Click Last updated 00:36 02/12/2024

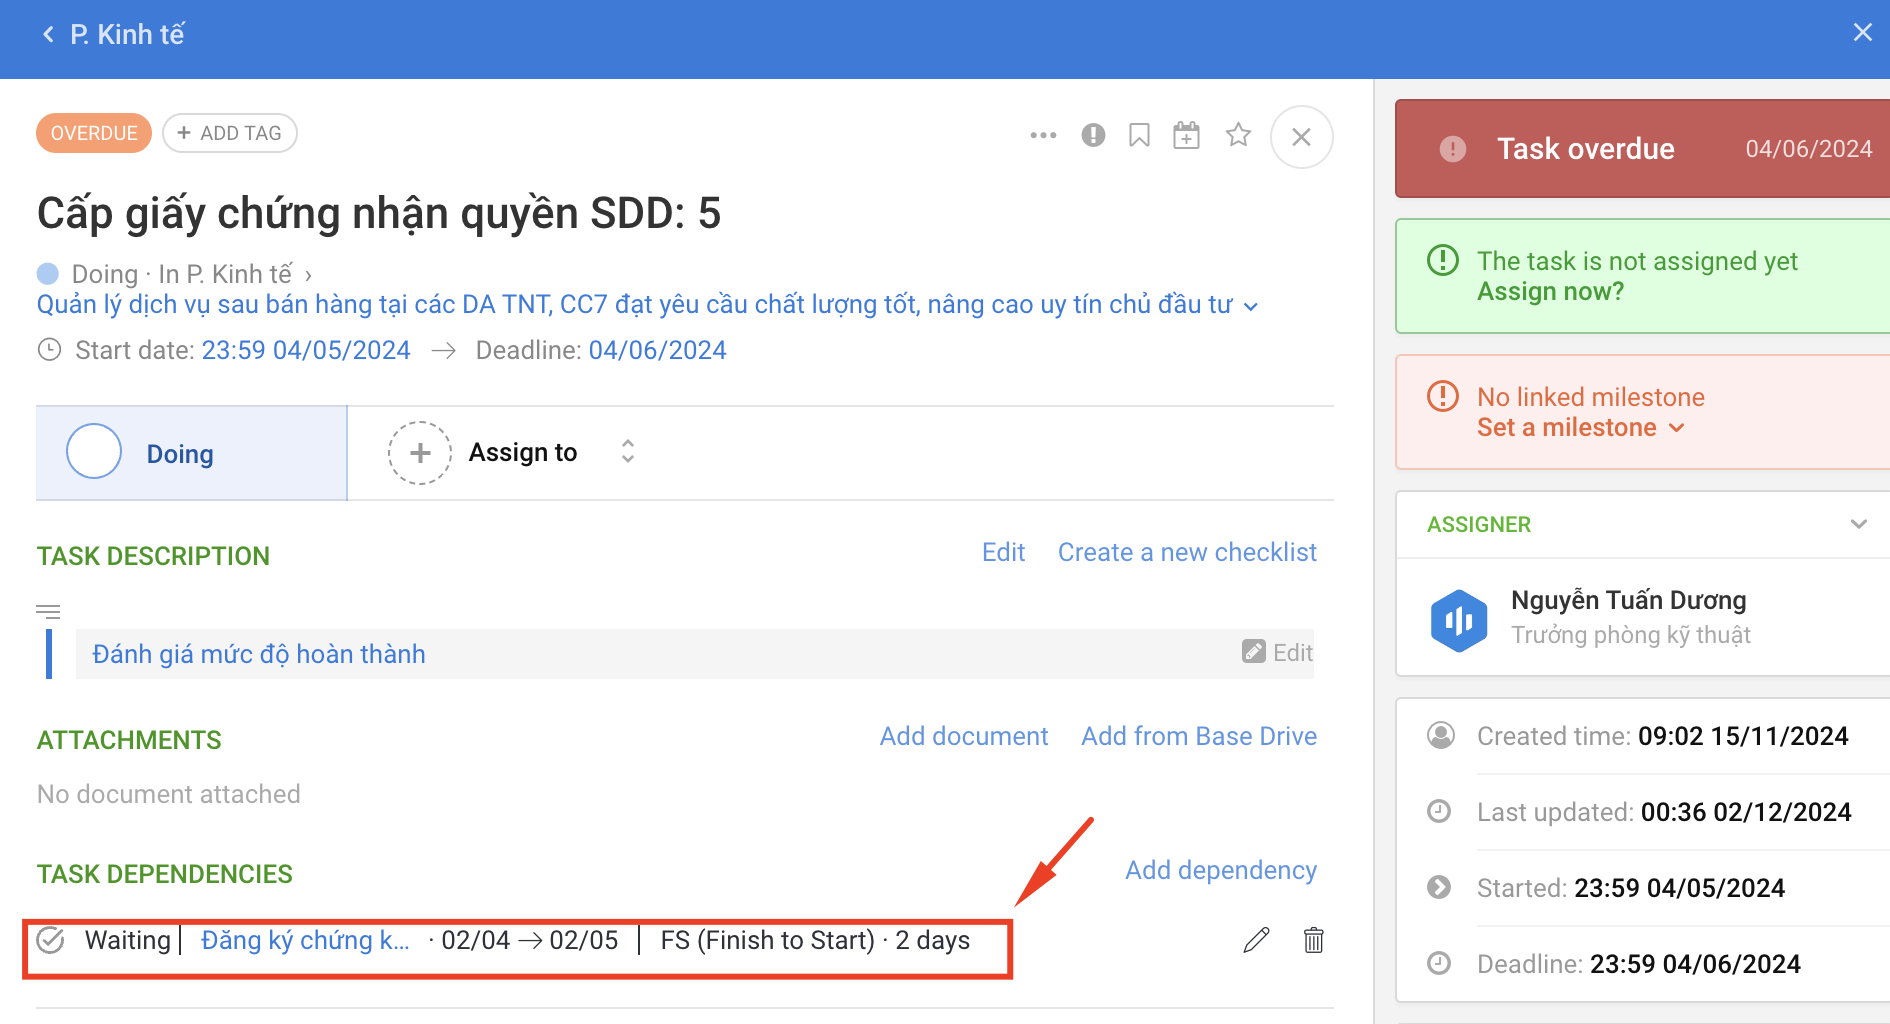point(1665,812)
